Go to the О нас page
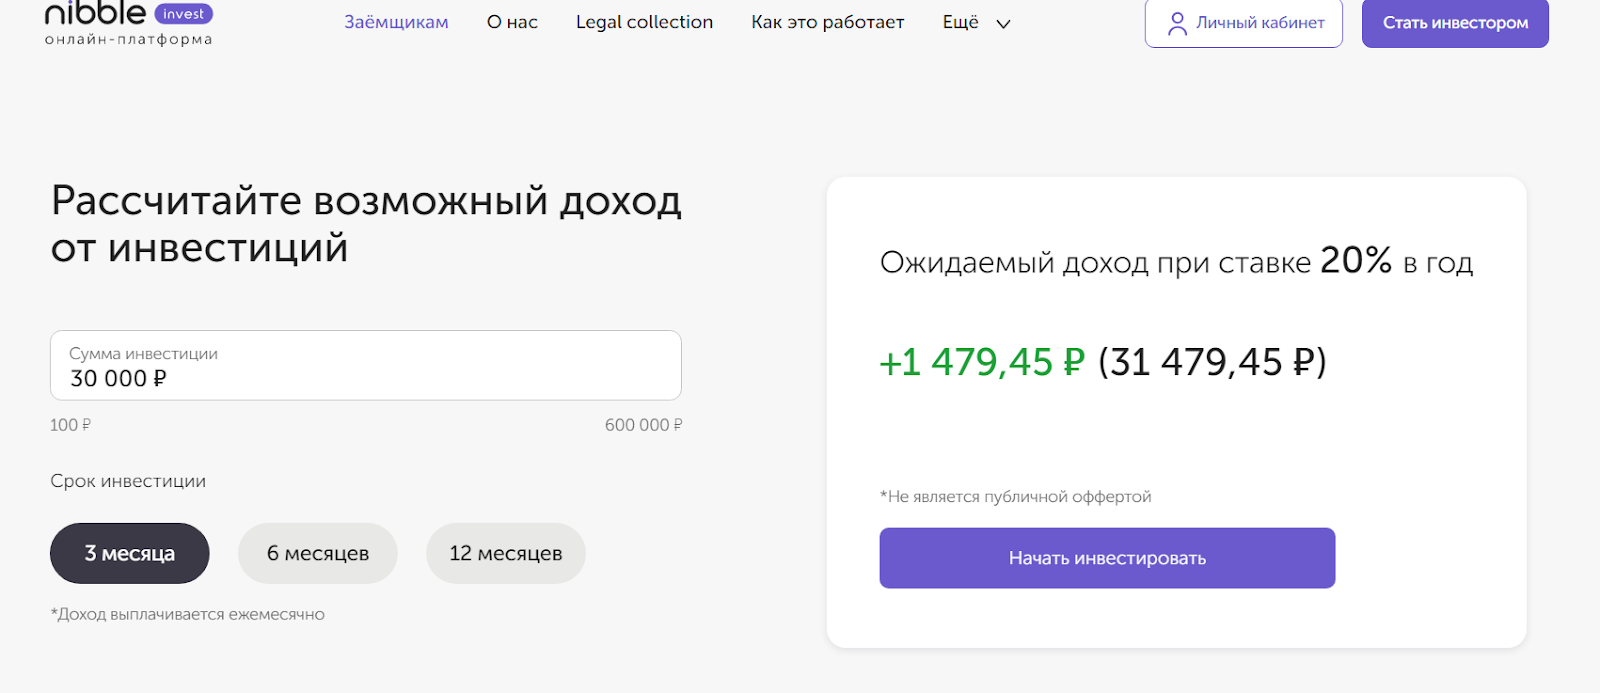Viewport: 1600px width, 693px height. click(x=512, y=22)
